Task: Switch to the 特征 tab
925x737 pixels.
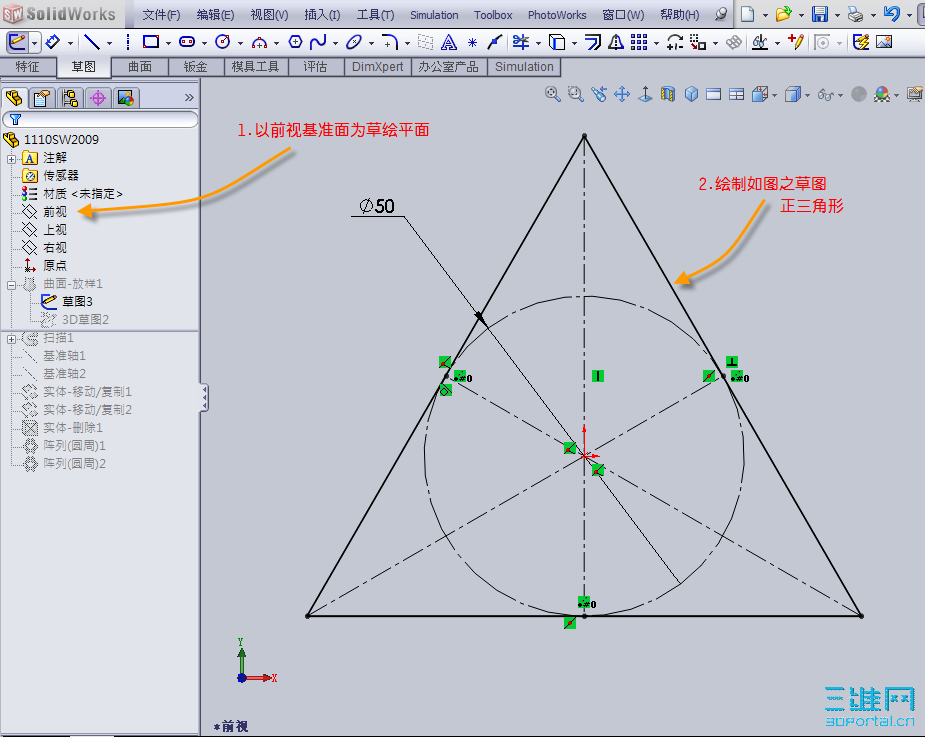Action: (28, 67)
